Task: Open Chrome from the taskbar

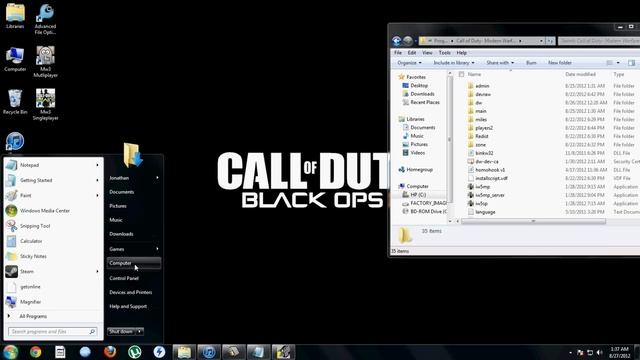Action: (36, 352)
